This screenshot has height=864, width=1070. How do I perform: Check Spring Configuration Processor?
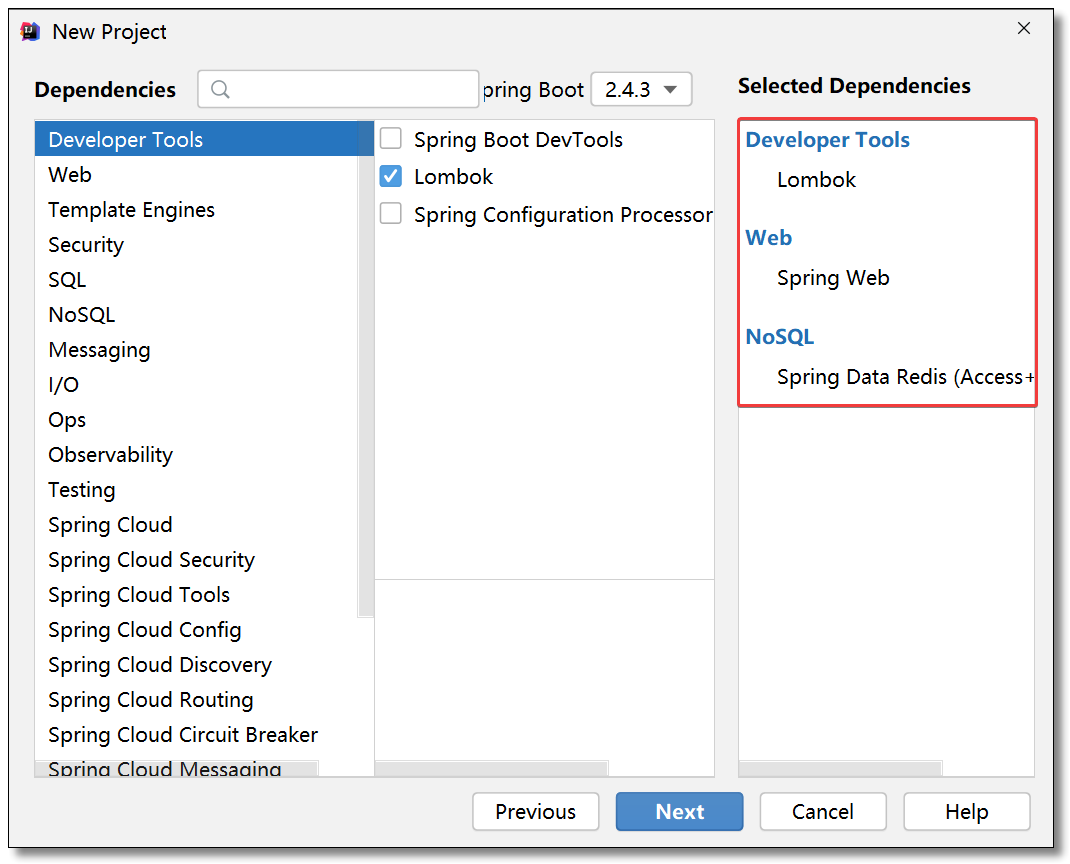coord(391,214)
